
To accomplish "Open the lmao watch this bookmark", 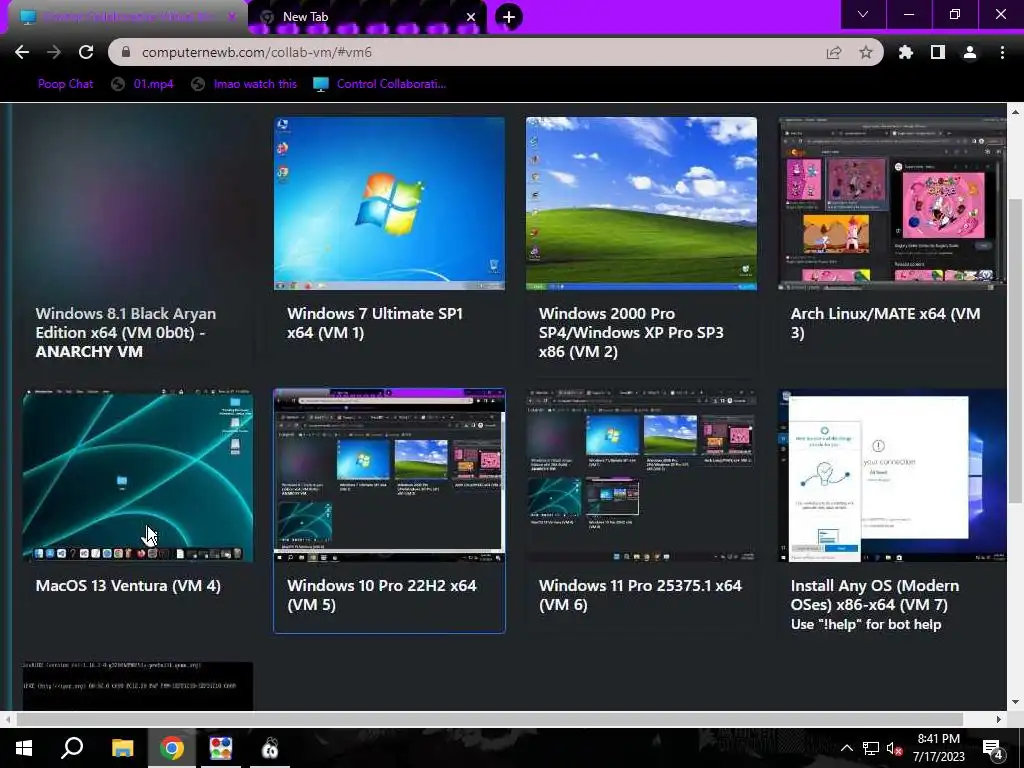I will click(x=244, y=84).
